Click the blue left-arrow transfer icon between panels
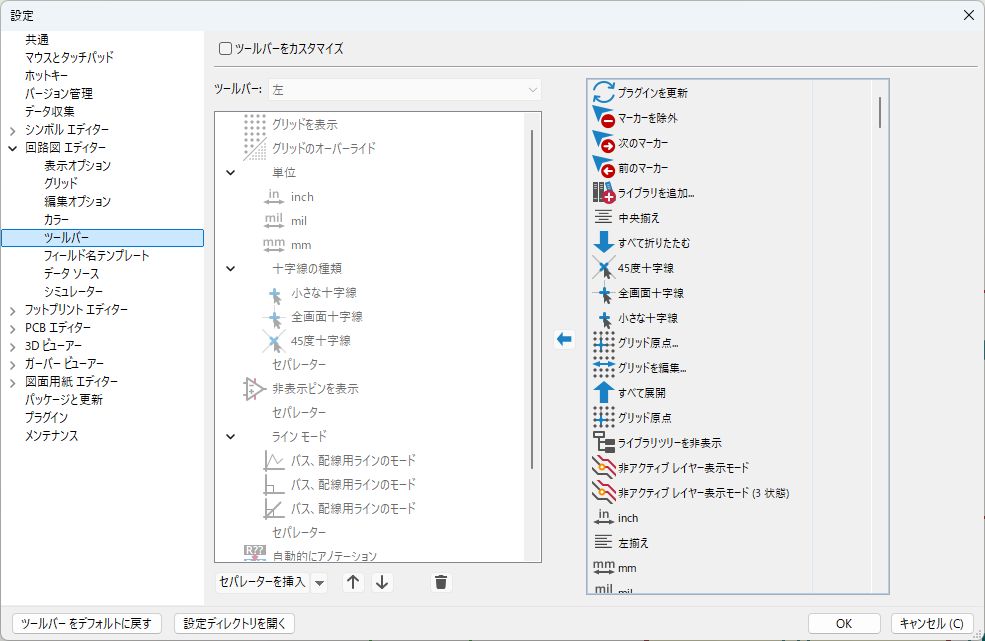The height and width of the screenshot is (641, 985). click(x=563, y=338)
